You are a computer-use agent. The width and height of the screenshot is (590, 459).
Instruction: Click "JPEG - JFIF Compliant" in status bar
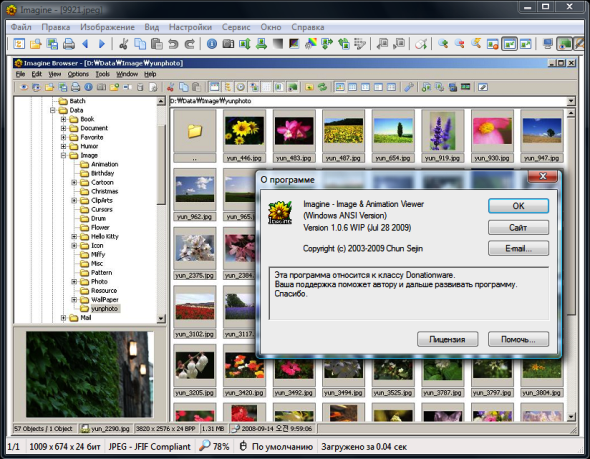tap(149, 447)
